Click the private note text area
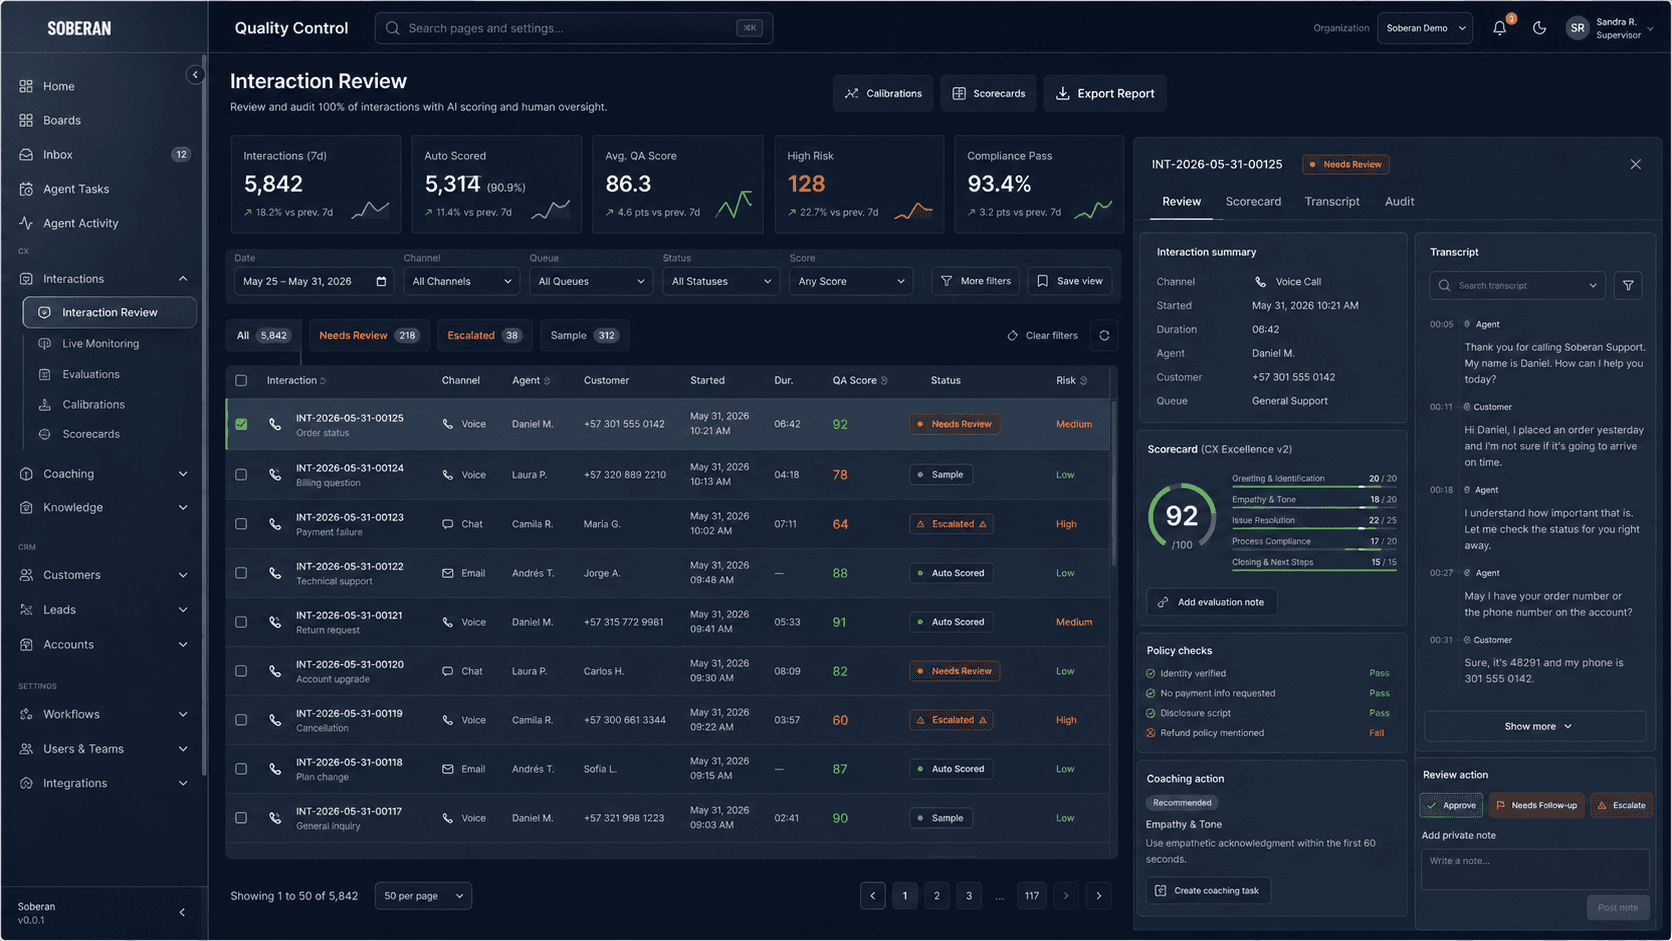Viewport: 1672px width, 941px height. click(x=1535, y=869)
